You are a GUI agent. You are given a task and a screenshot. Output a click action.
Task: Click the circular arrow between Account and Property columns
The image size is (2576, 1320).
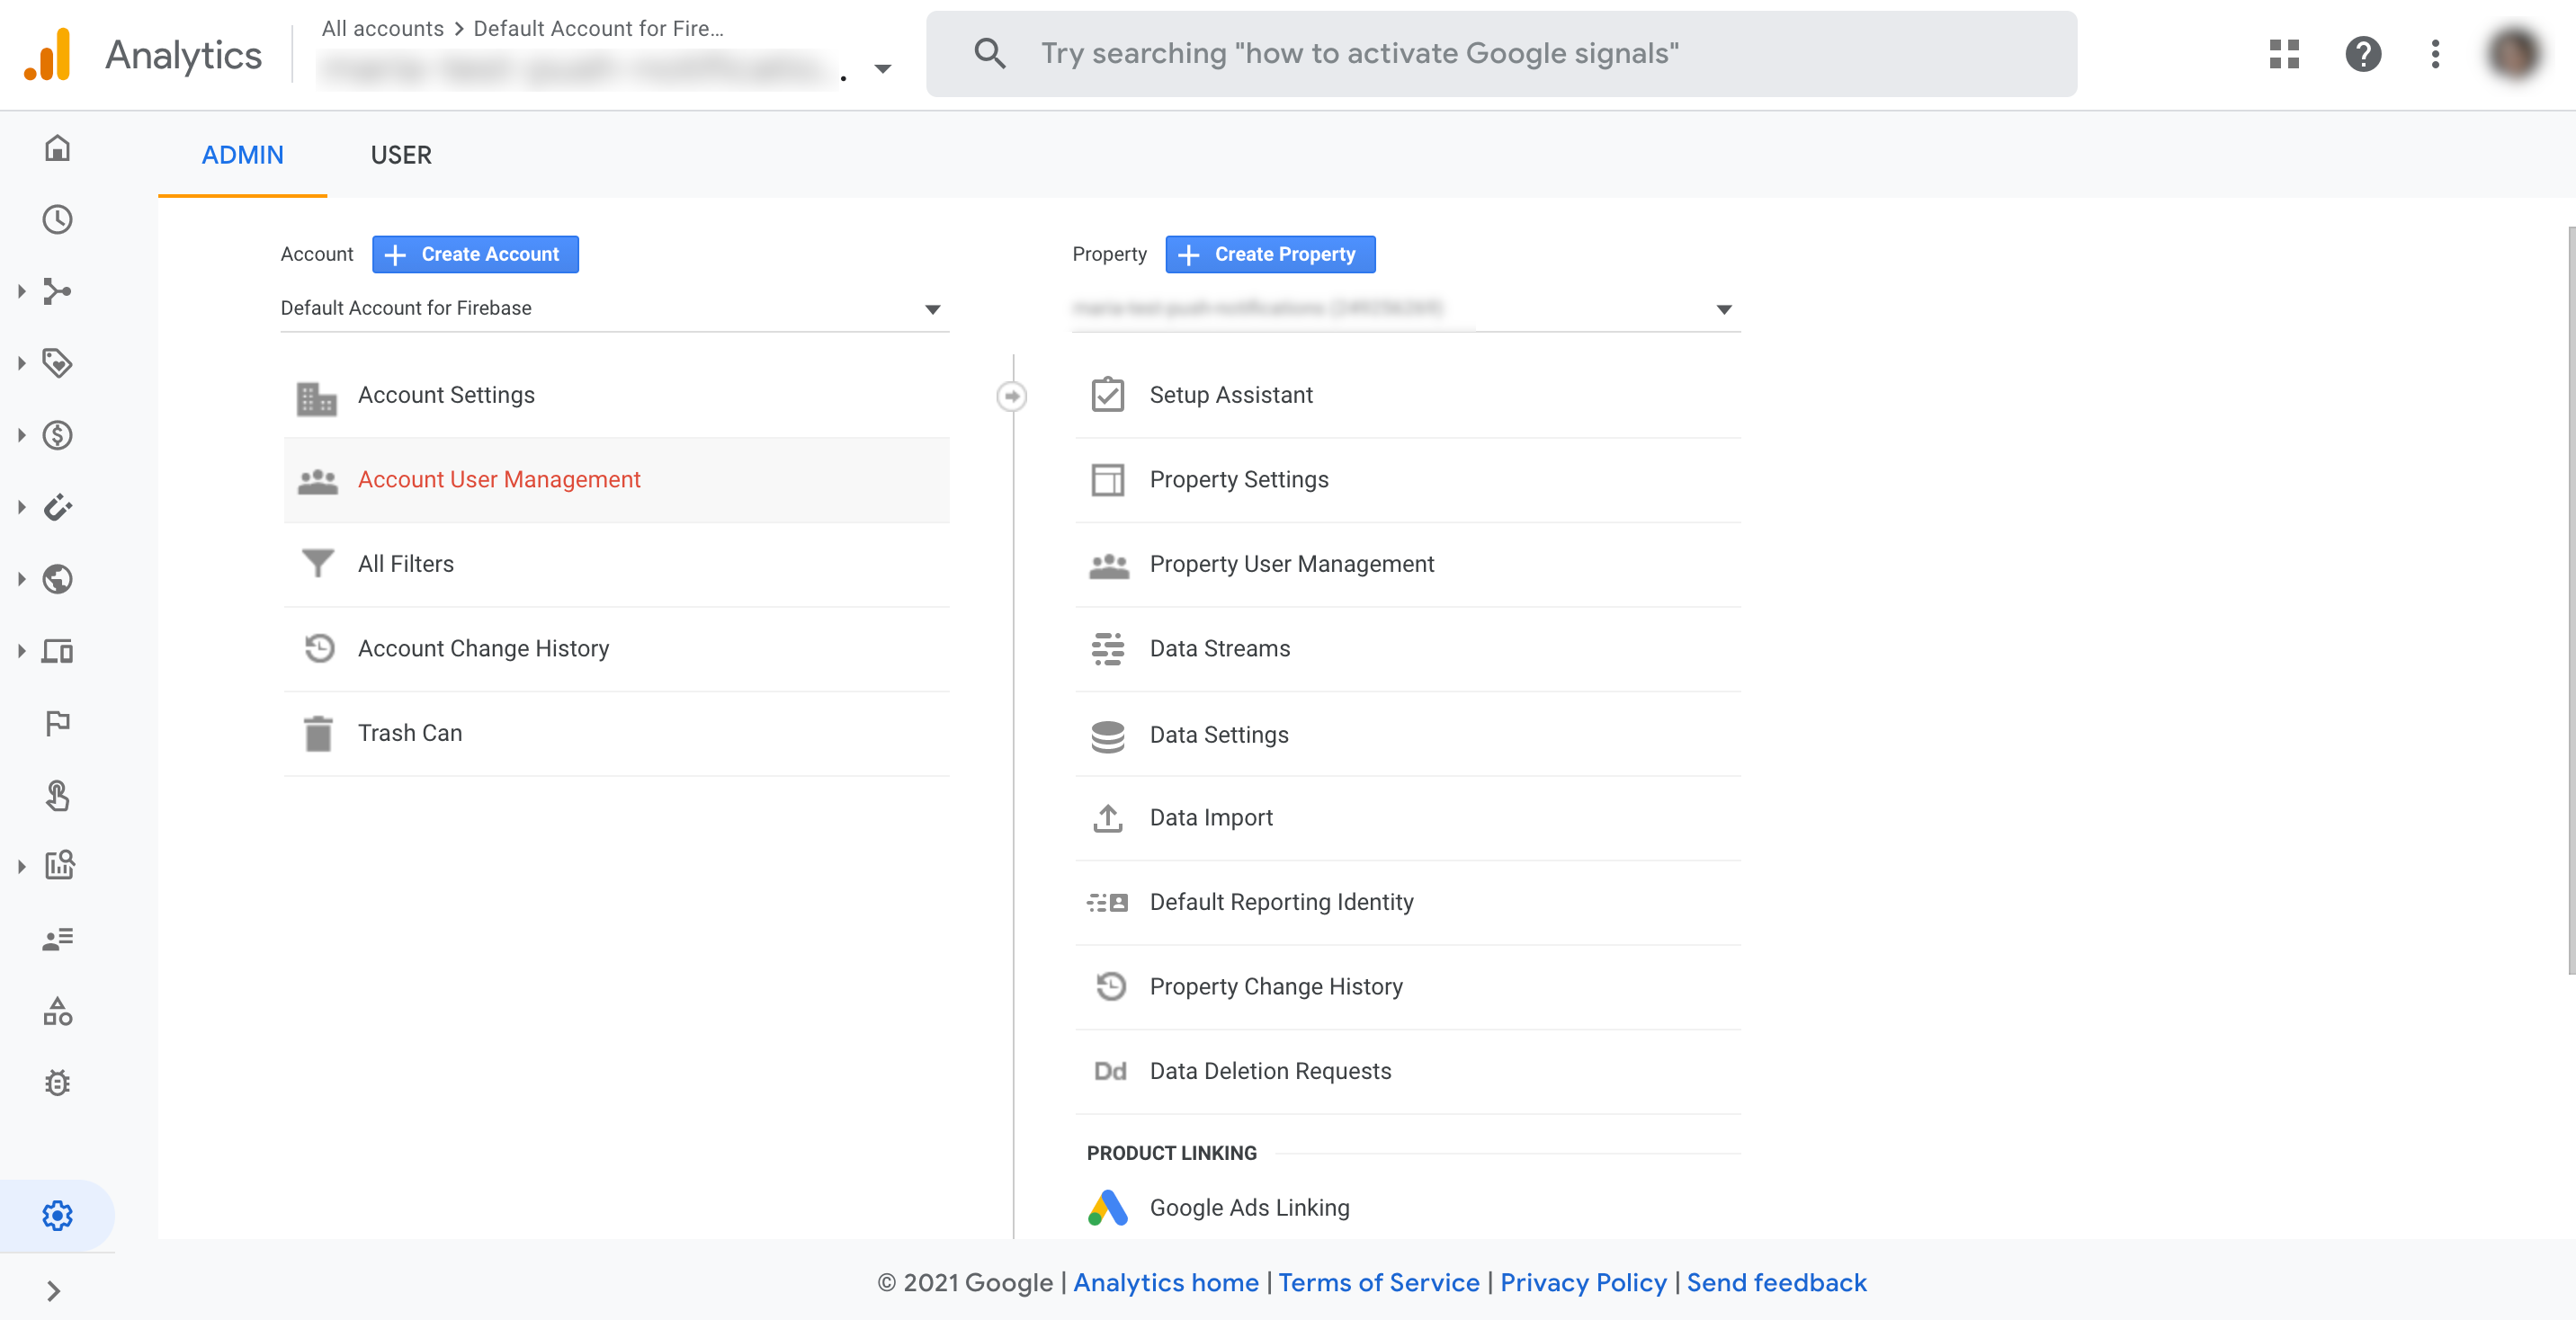(1012, 397)
